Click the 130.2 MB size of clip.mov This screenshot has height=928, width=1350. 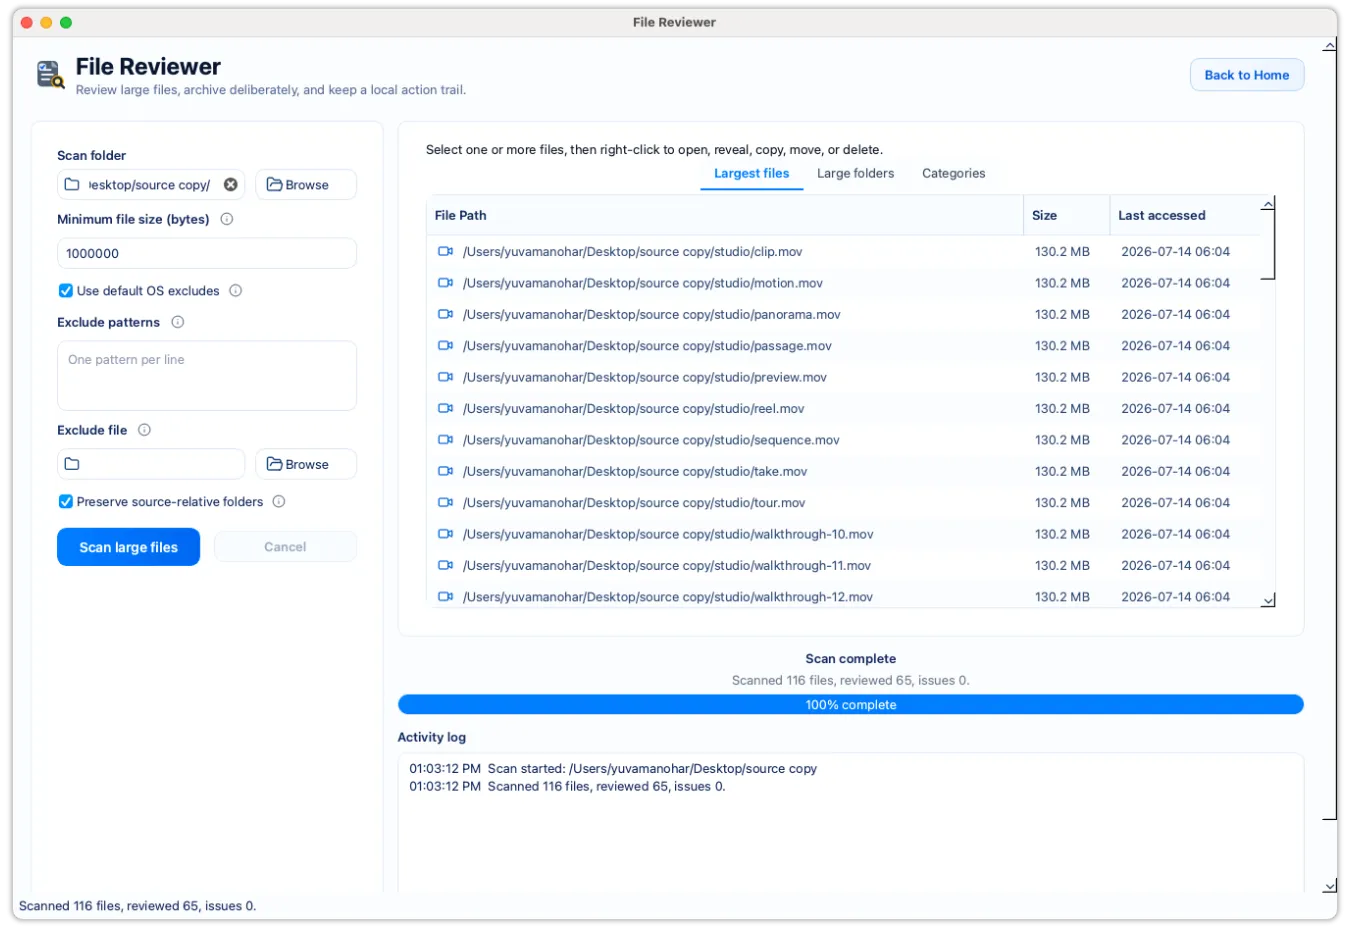coord(1062,252)
